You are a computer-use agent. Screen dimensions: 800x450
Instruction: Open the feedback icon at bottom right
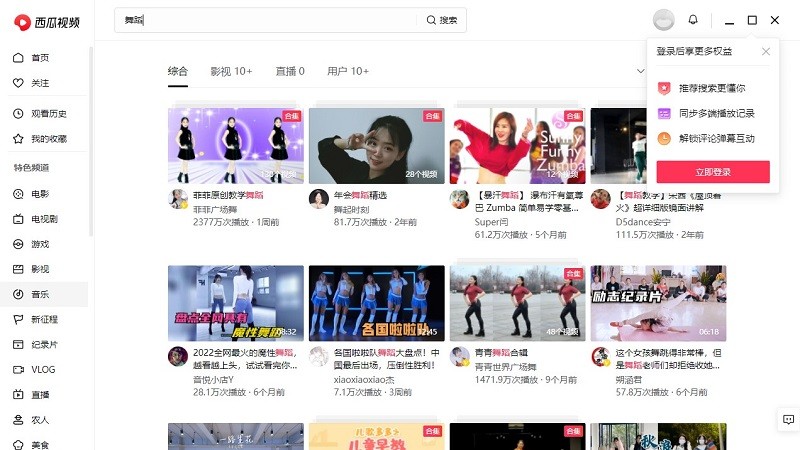[x=787, y=419]
